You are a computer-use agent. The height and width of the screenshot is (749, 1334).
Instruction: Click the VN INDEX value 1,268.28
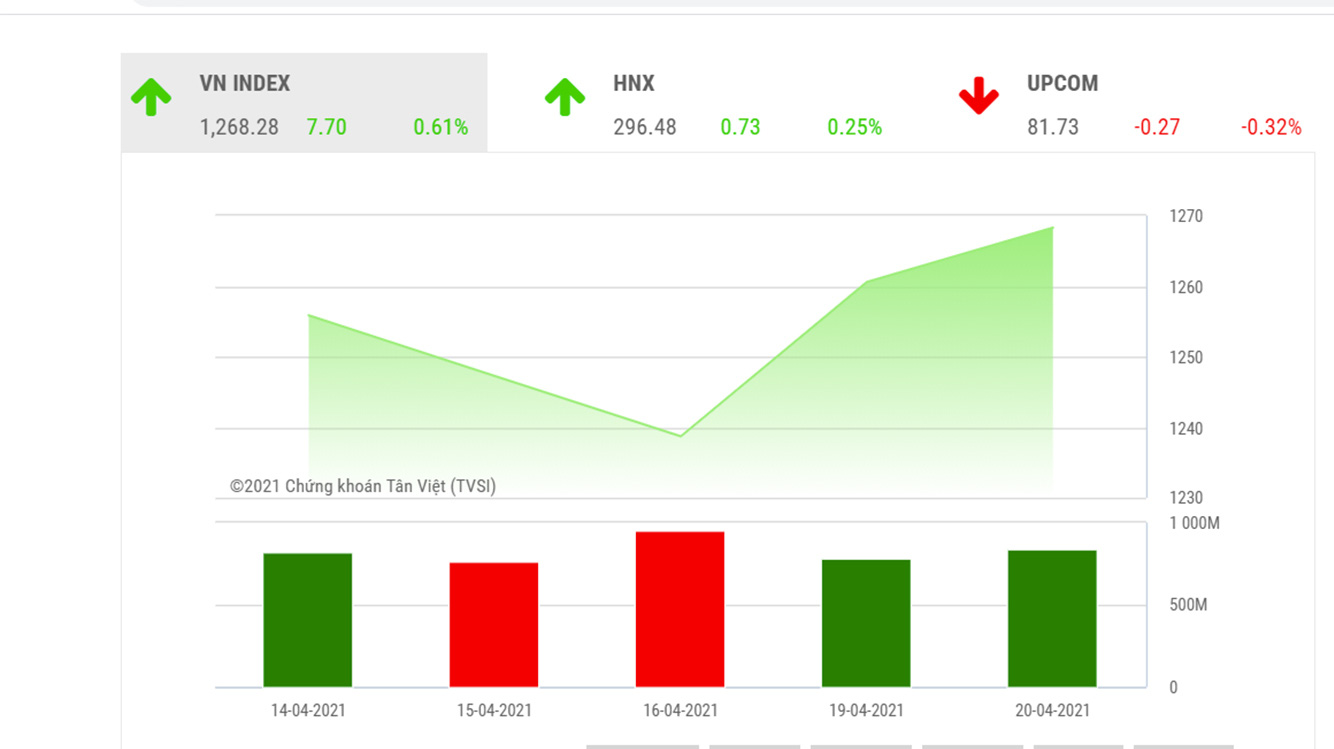point(239,127)
